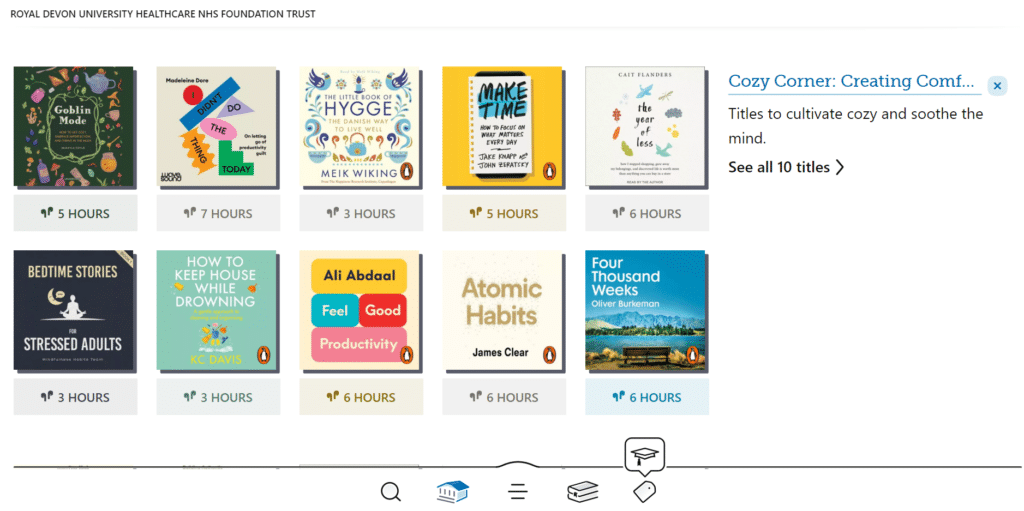The width and height of the screenshot is (1024, 511).
Task: Open the search magnifier icon
Action: coord(391,492)
